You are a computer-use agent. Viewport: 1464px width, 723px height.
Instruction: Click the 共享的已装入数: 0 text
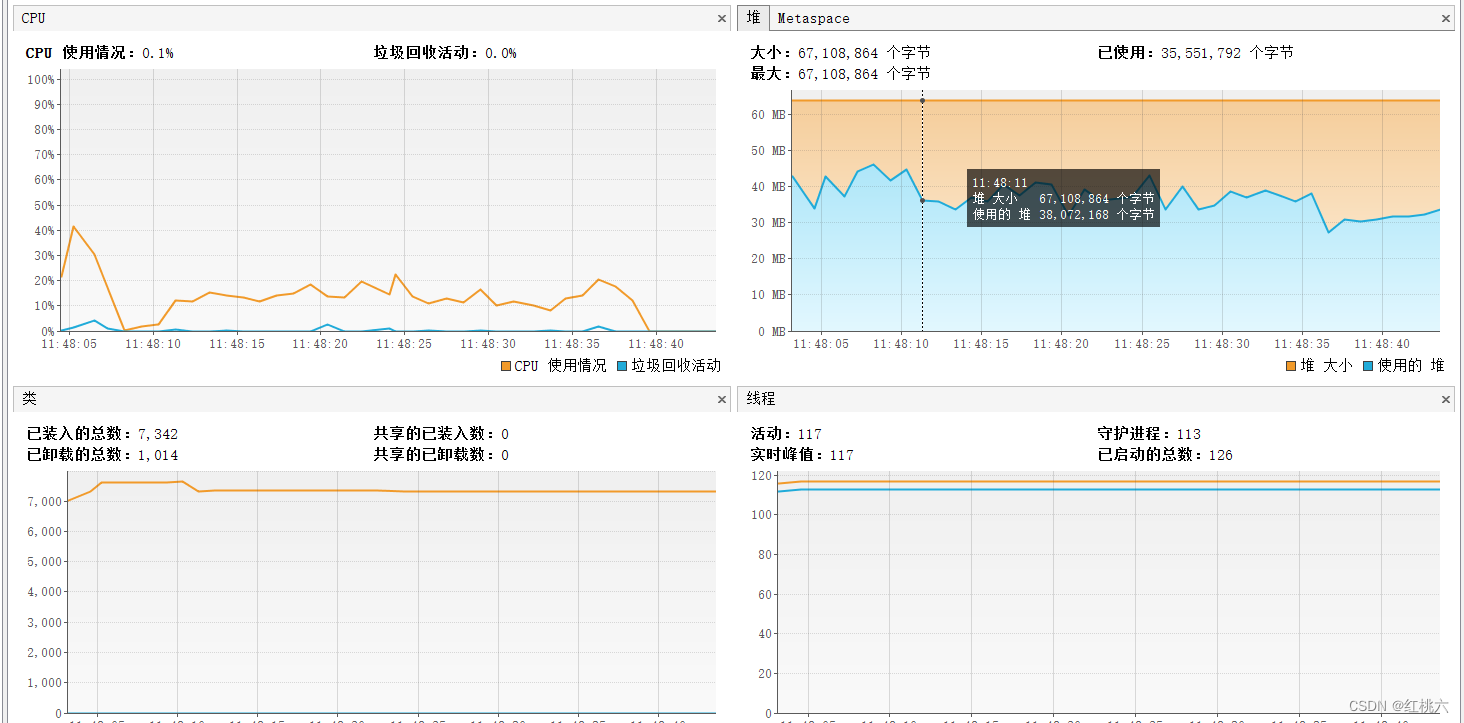[441, 434]
